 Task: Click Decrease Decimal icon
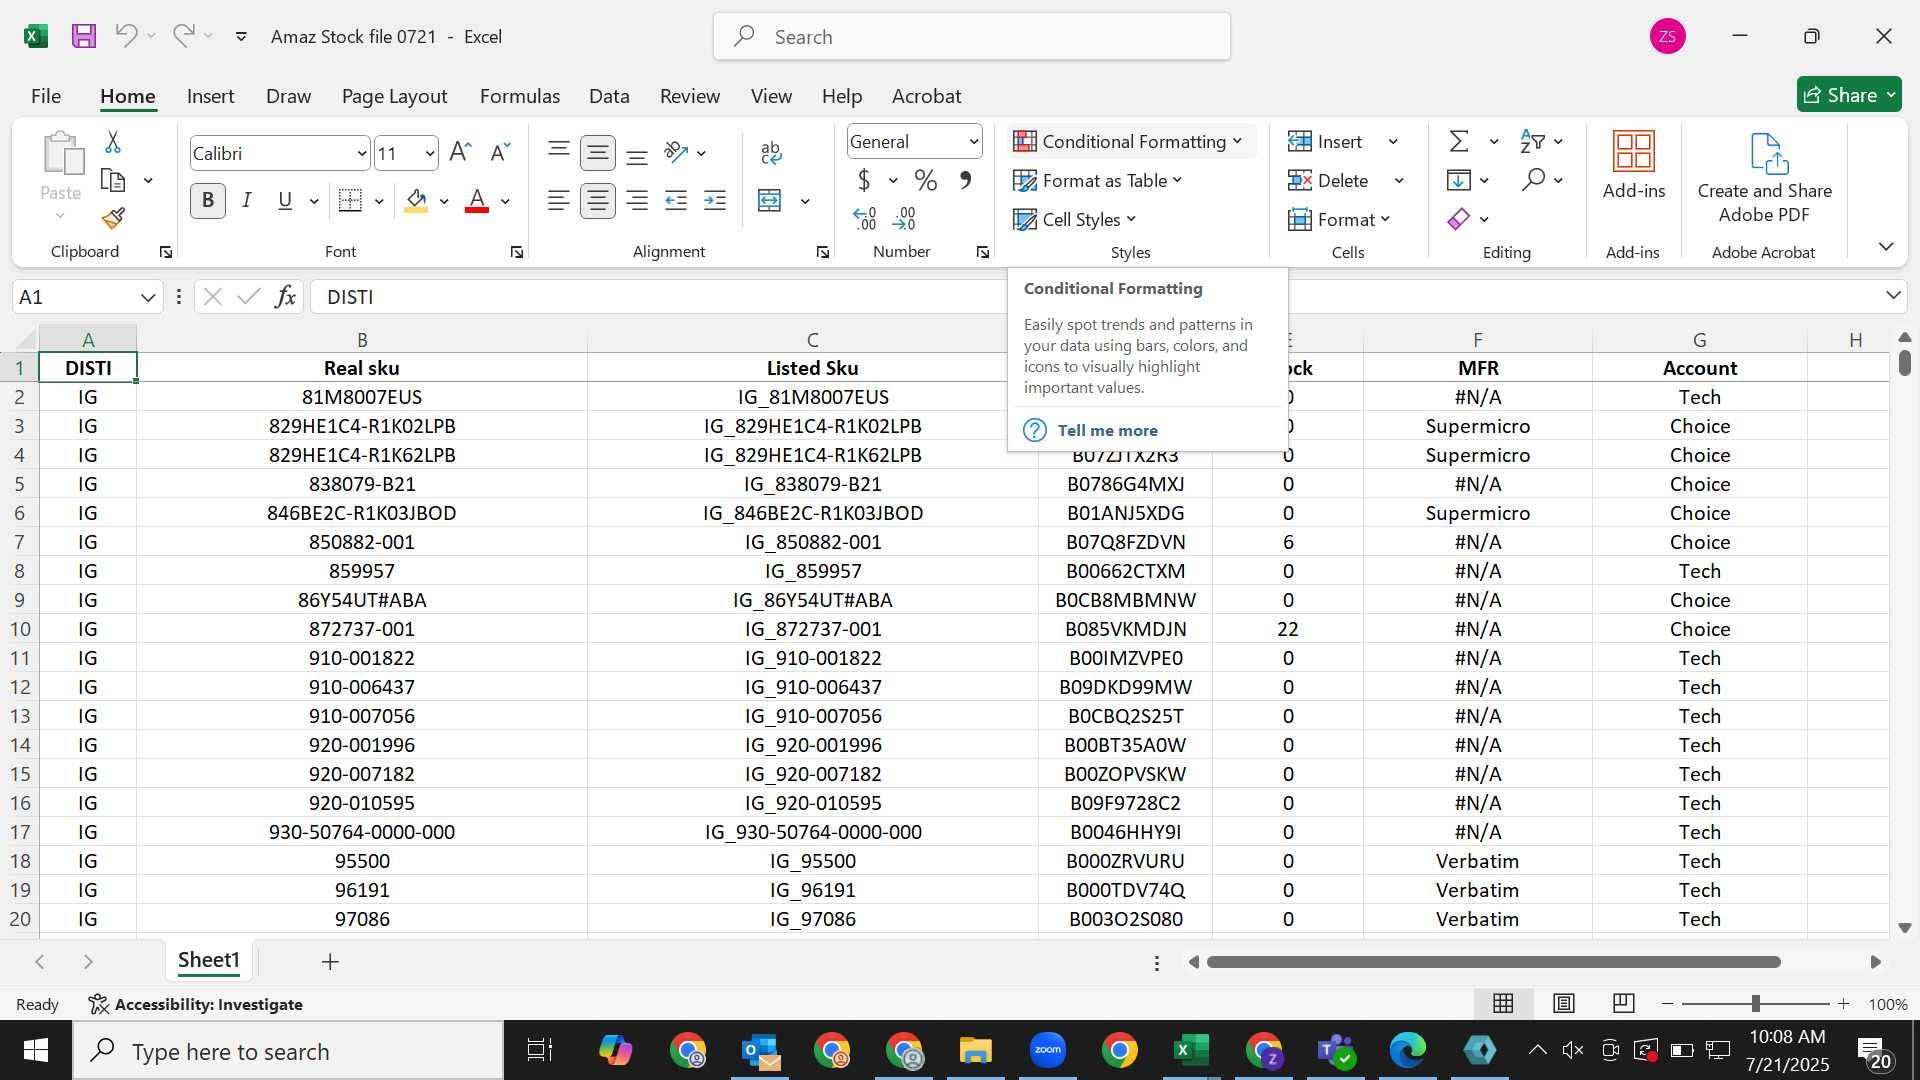[x=904, y=218]
